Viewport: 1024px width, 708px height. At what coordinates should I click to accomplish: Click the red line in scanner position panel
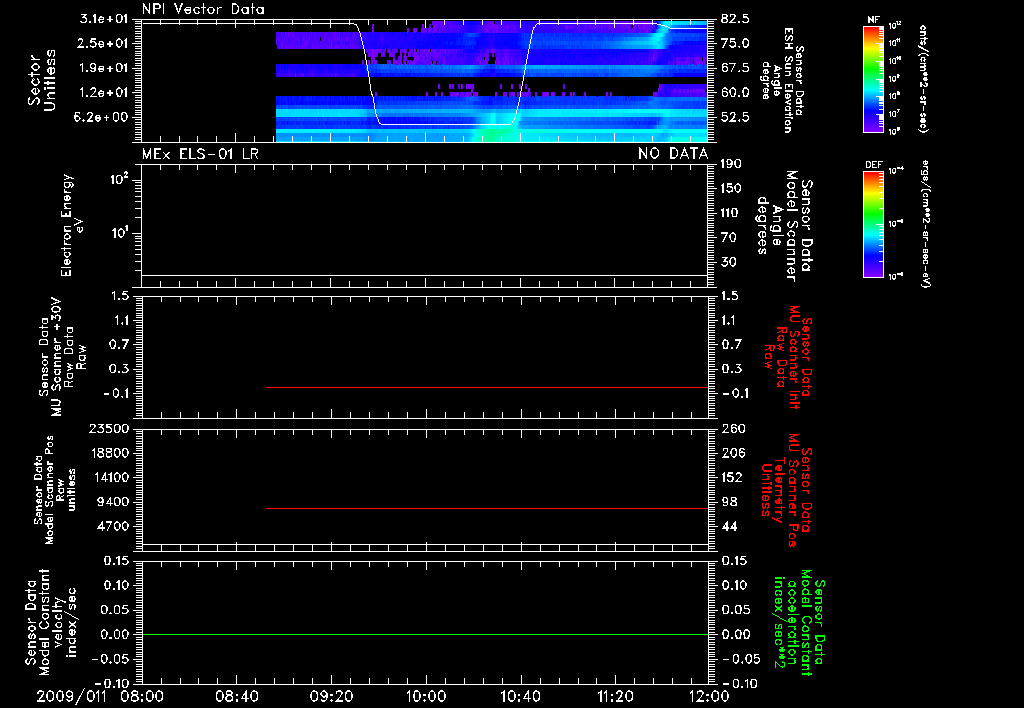pos(487,508)
